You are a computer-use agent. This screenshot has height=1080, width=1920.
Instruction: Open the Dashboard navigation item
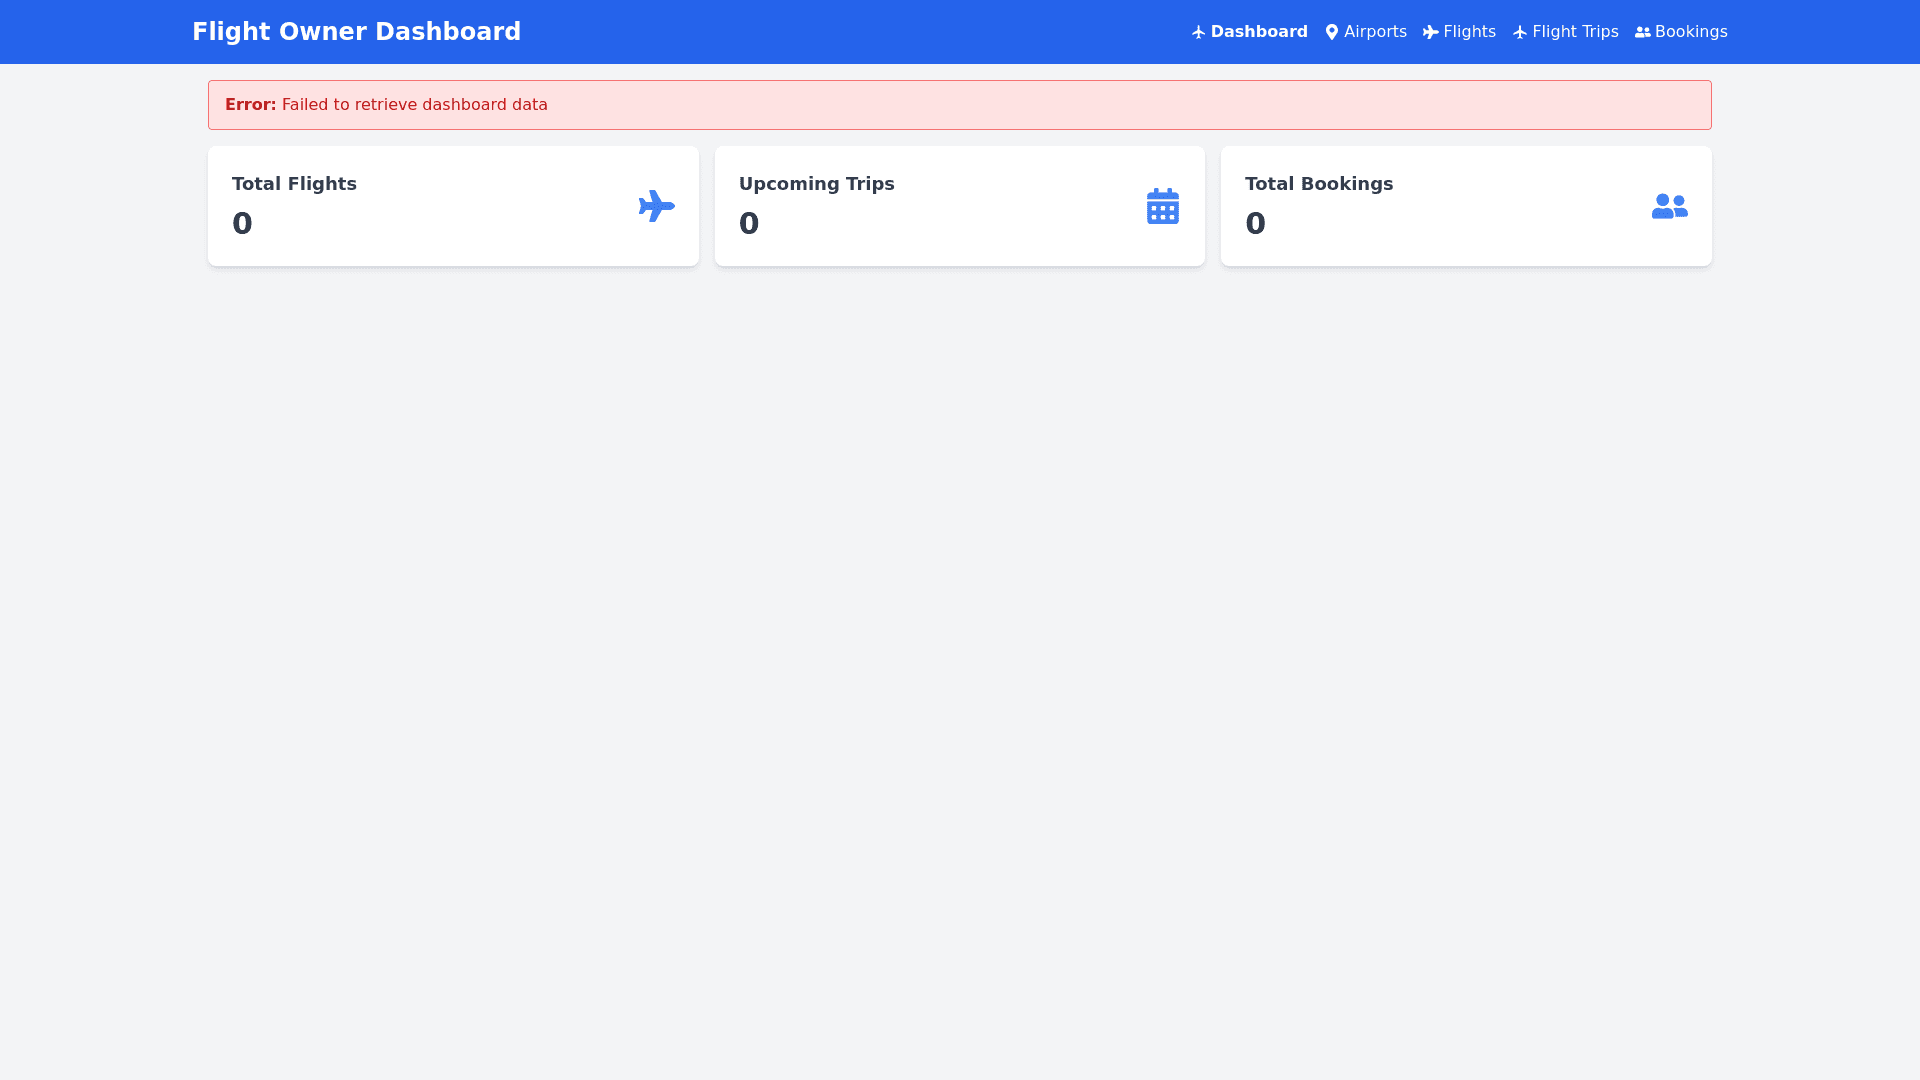(x=1258, y=32)
